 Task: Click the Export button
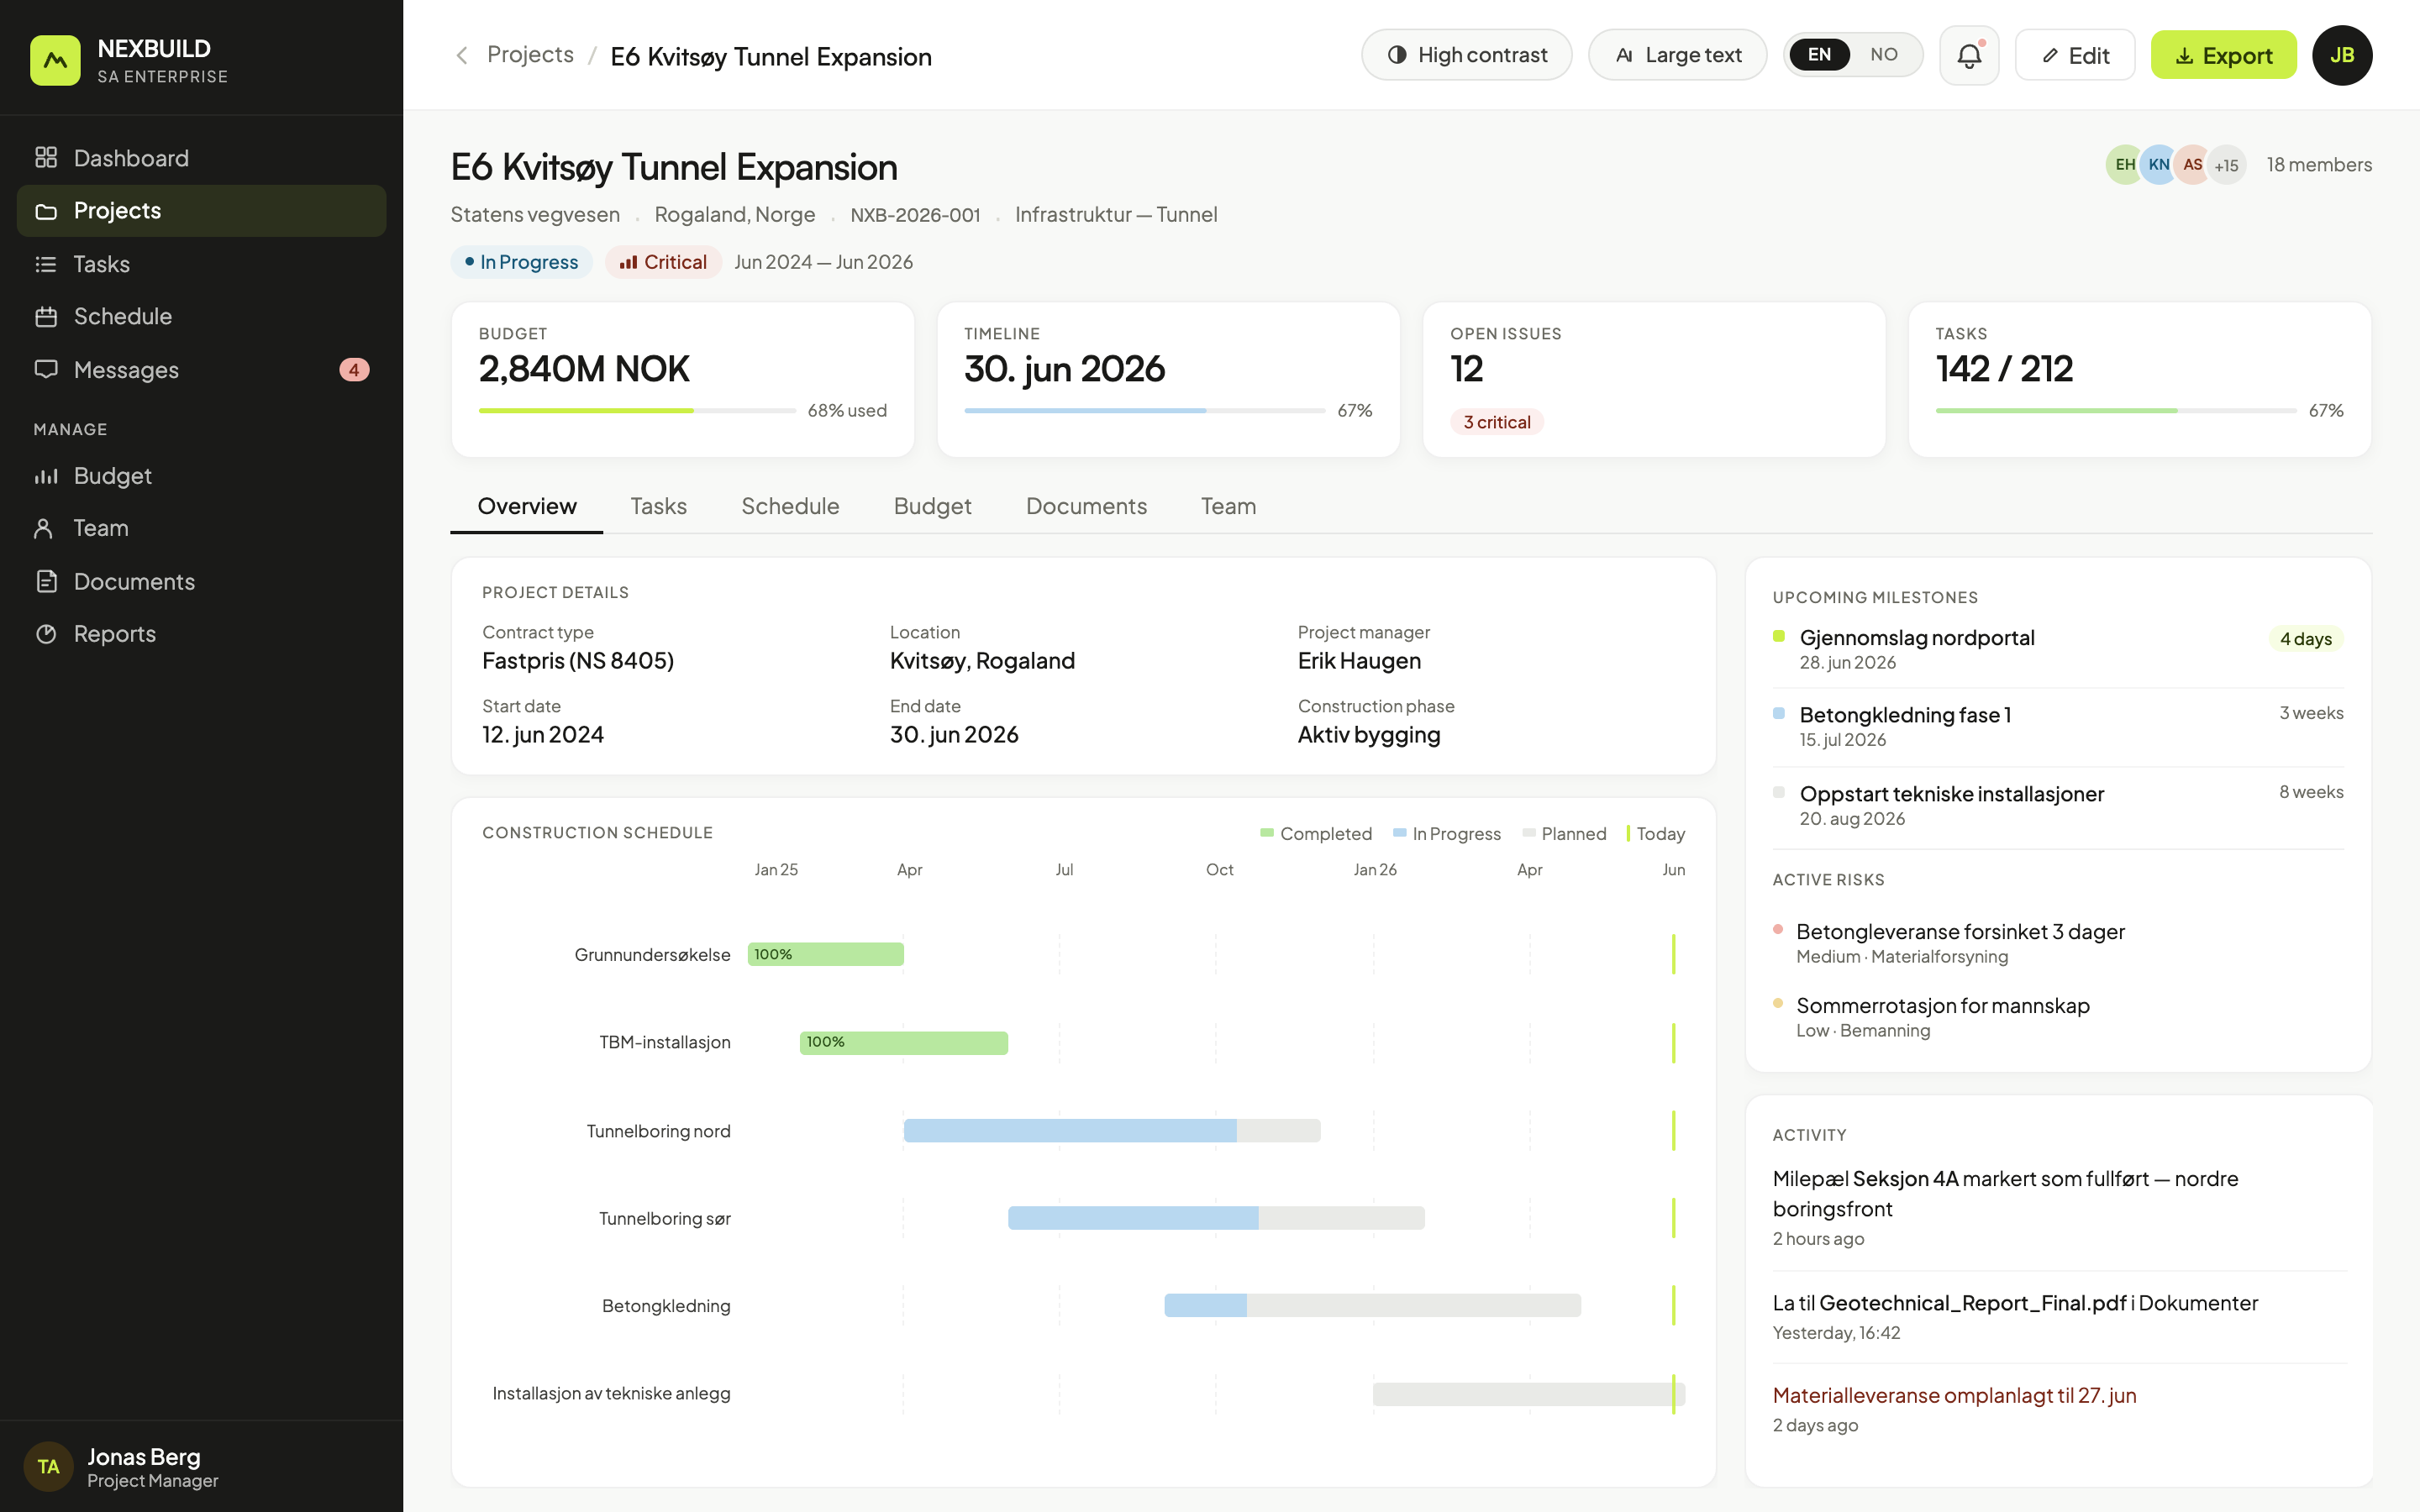click(2223, 55)
